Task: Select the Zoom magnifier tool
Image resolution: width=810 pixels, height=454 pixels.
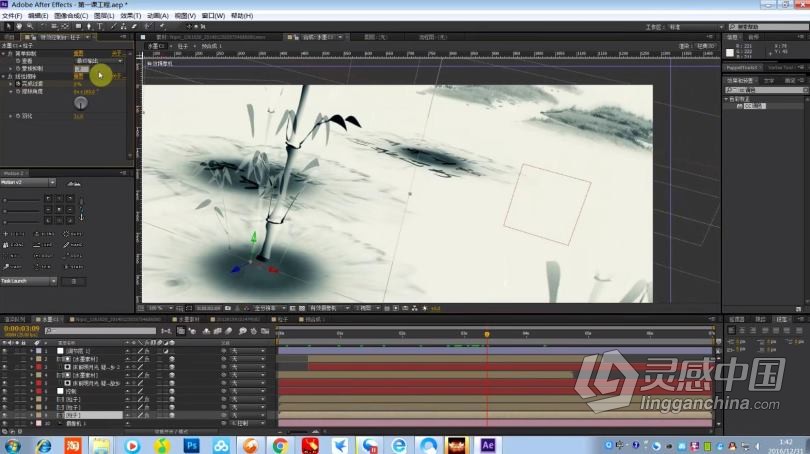Action: 30,26
